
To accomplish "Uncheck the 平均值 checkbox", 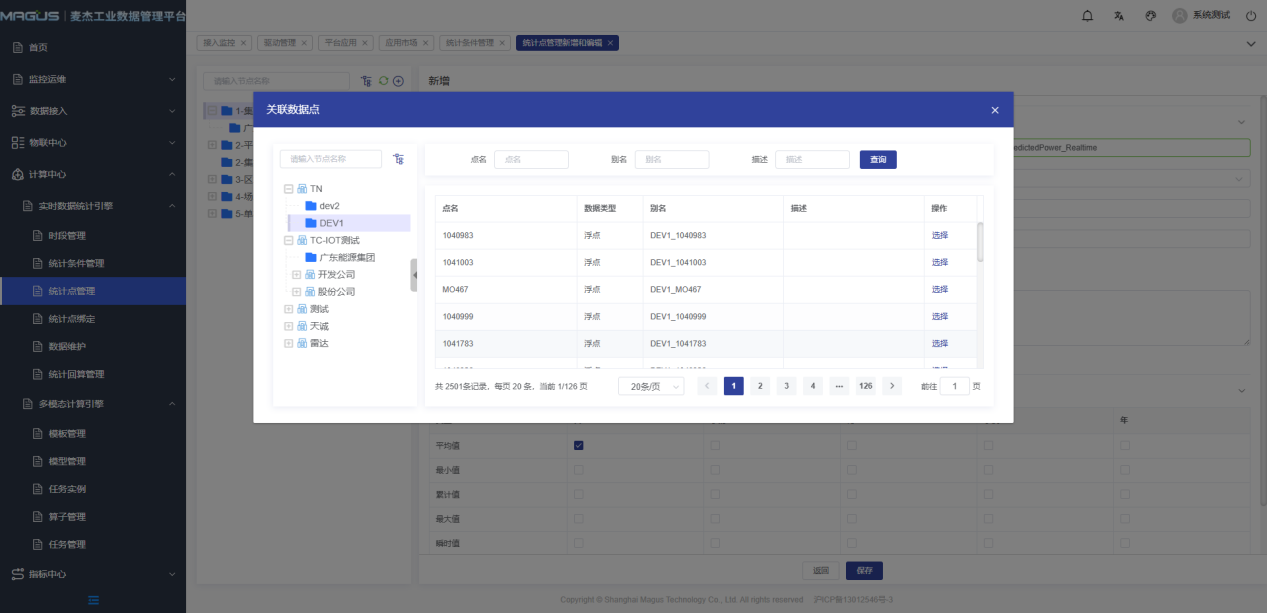I will 578,445.
